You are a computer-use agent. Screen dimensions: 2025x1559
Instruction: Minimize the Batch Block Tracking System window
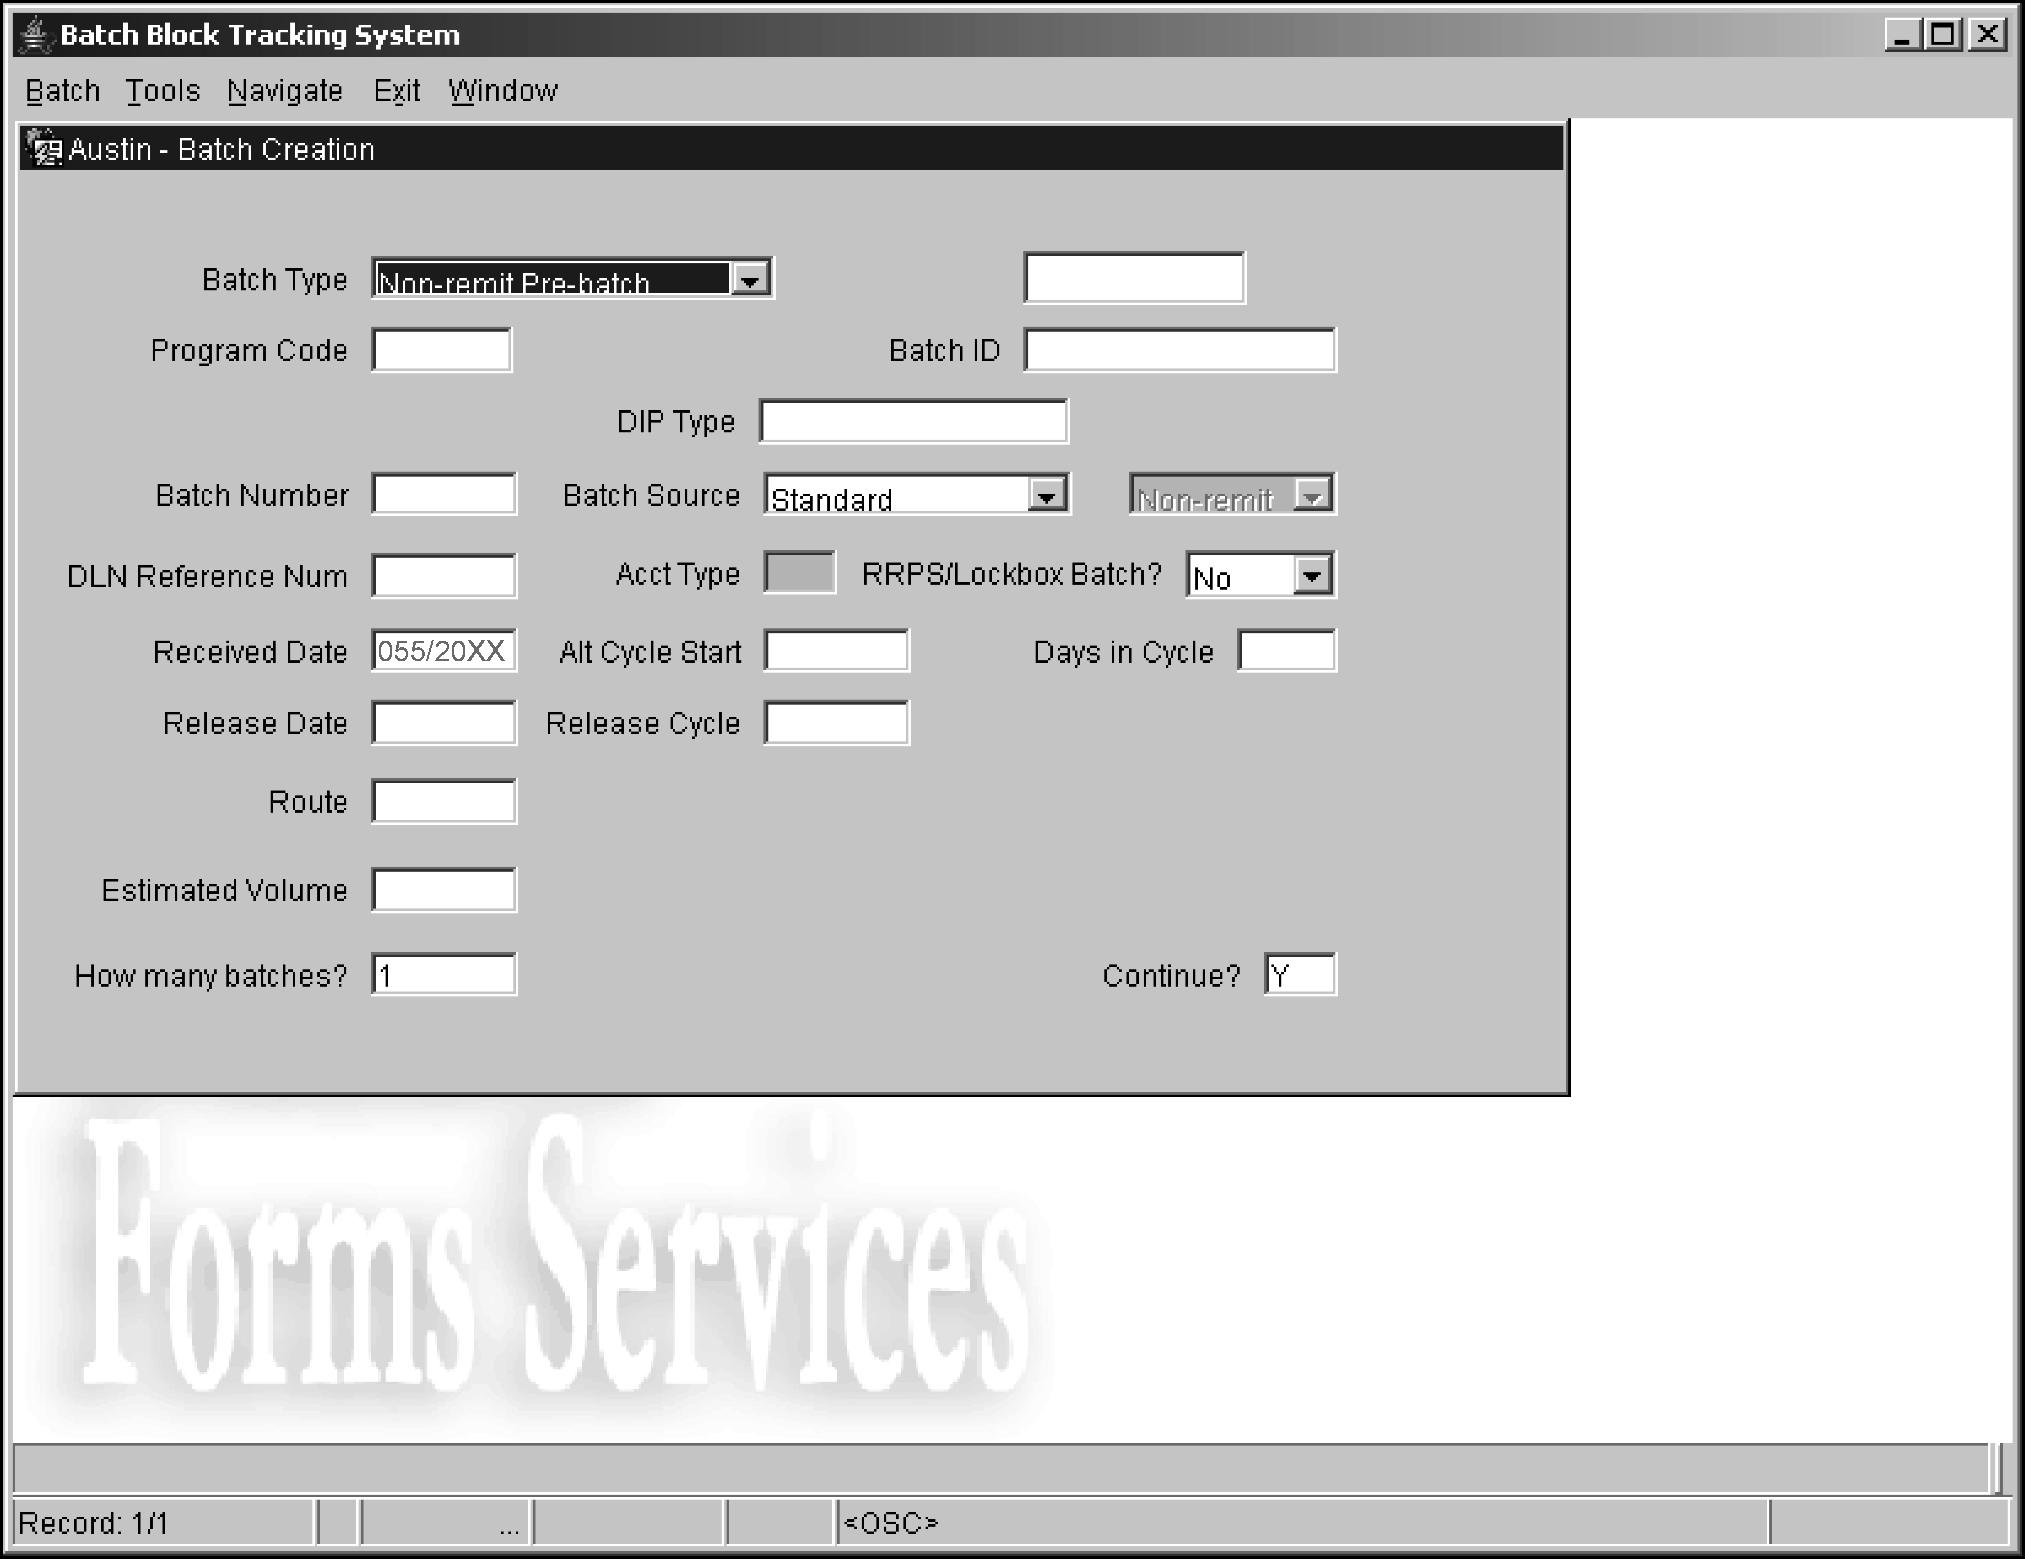click(x=1901, y=35)
